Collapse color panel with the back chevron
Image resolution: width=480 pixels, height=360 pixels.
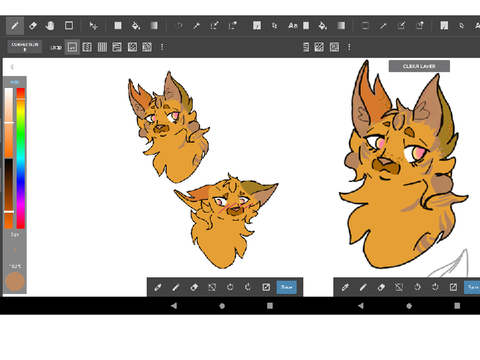click(12, 67)
